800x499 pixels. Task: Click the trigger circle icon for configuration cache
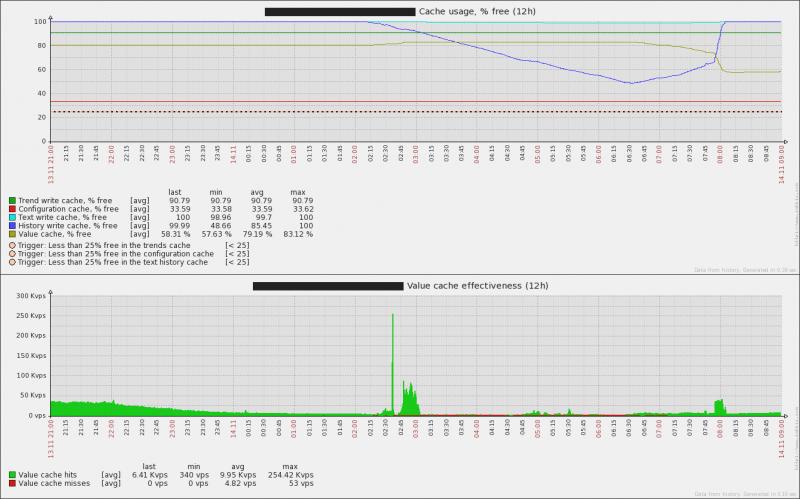coord(12,254)
